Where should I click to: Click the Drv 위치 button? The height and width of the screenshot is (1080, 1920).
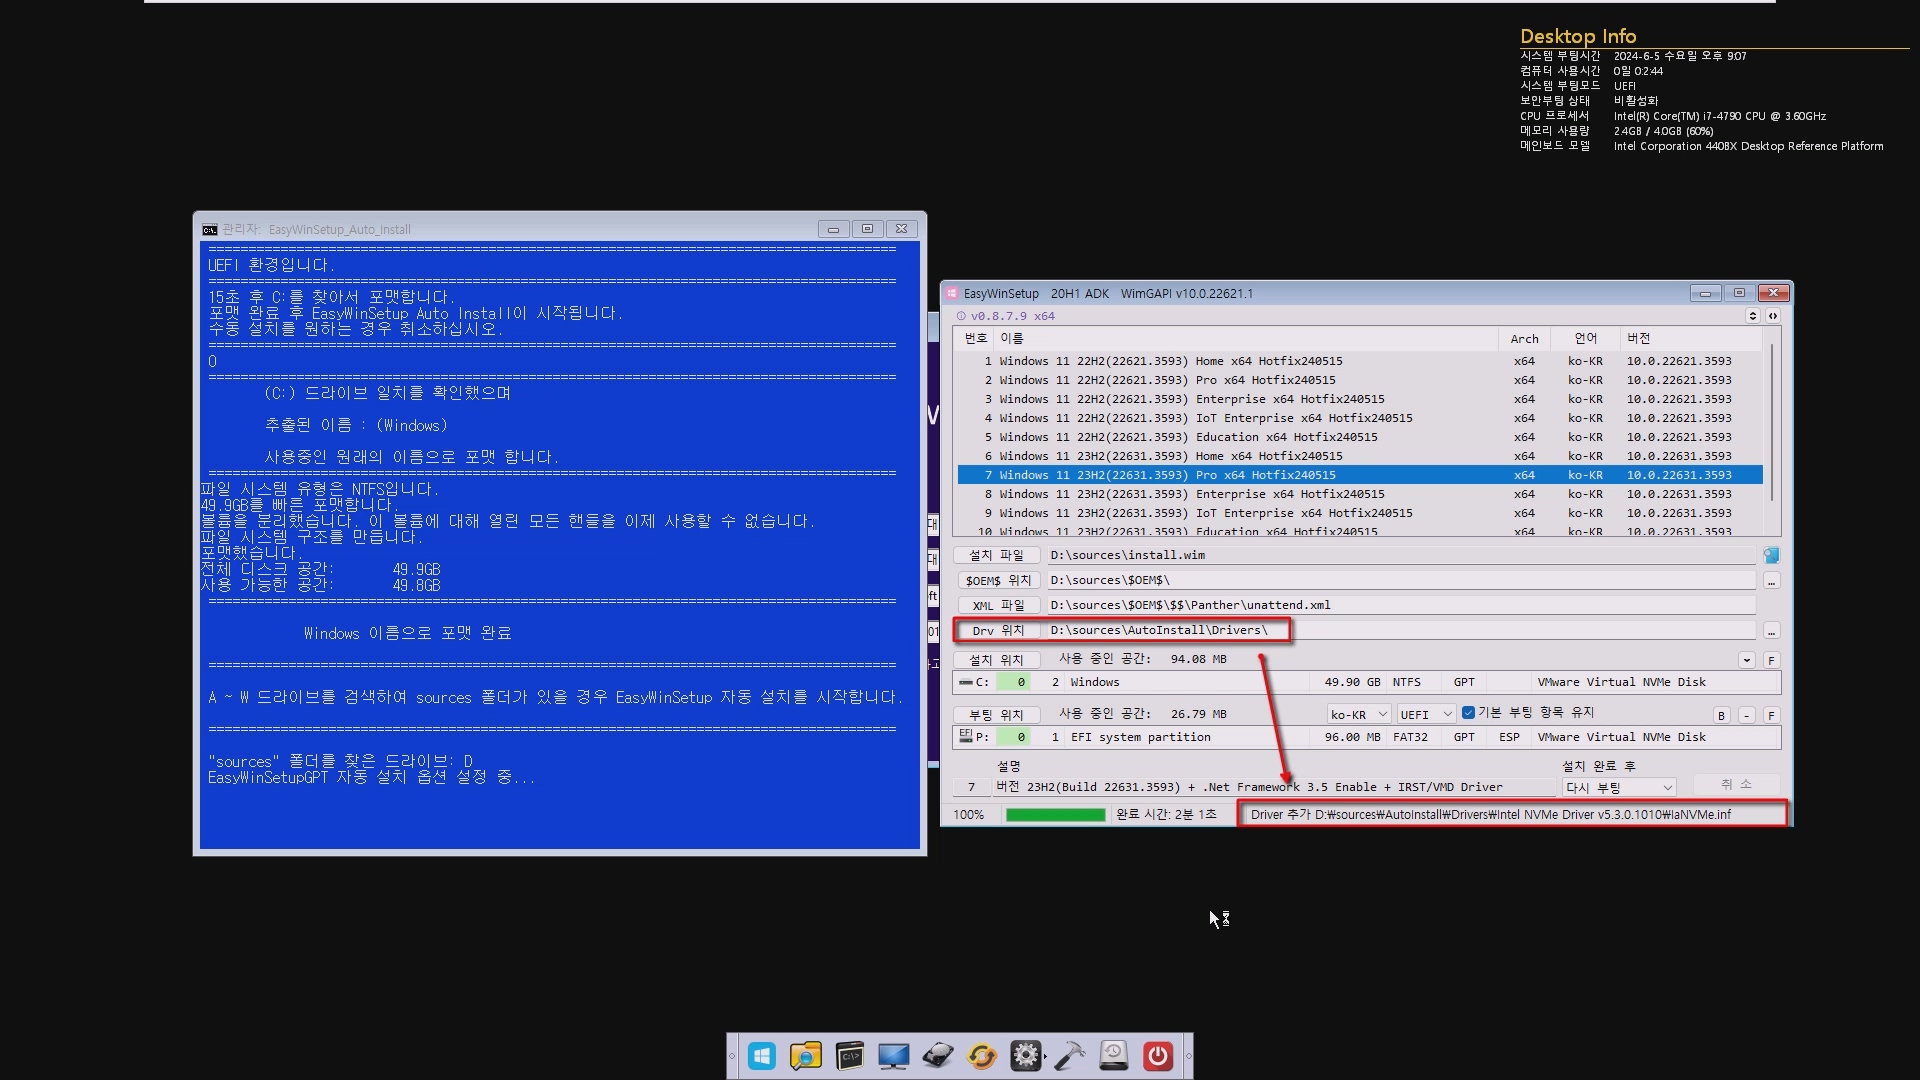pyautogui.click(x=997, y=630)
